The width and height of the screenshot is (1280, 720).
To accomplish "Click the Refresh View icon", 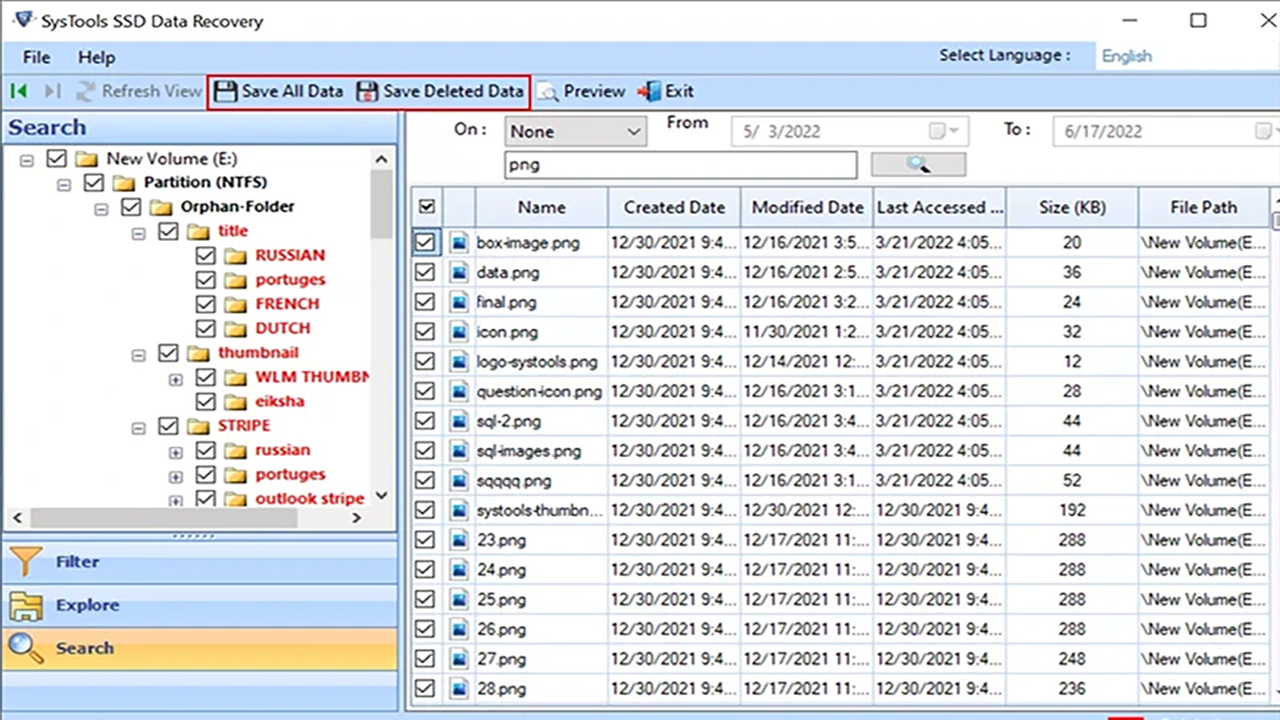I will 86,91.
